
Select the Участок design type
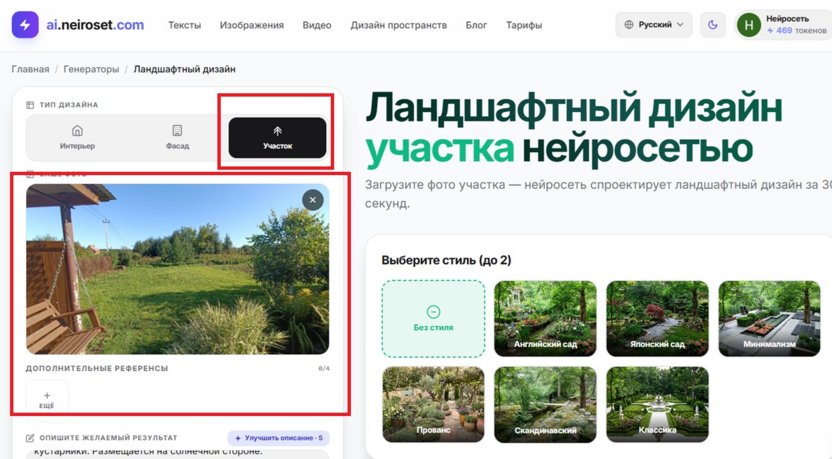click(278, 137)
